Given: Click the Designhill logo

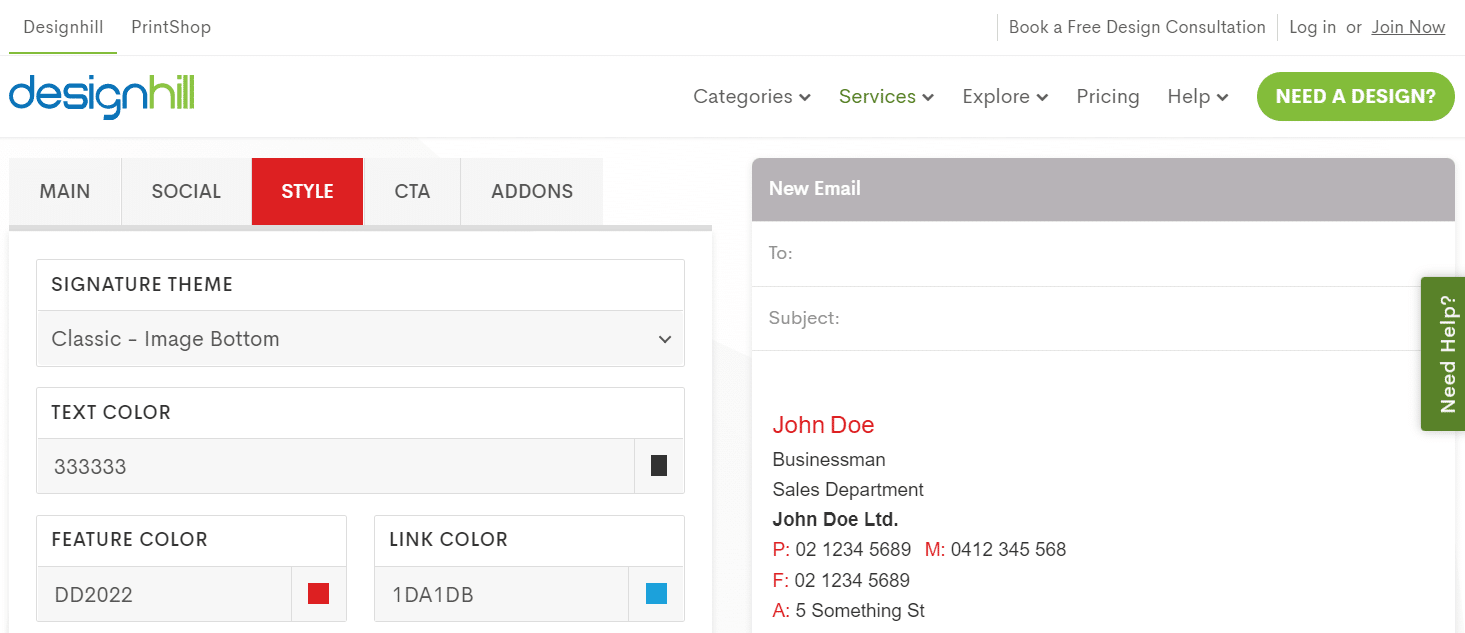Looking at the screenshot, I should (x=101, y=96).
